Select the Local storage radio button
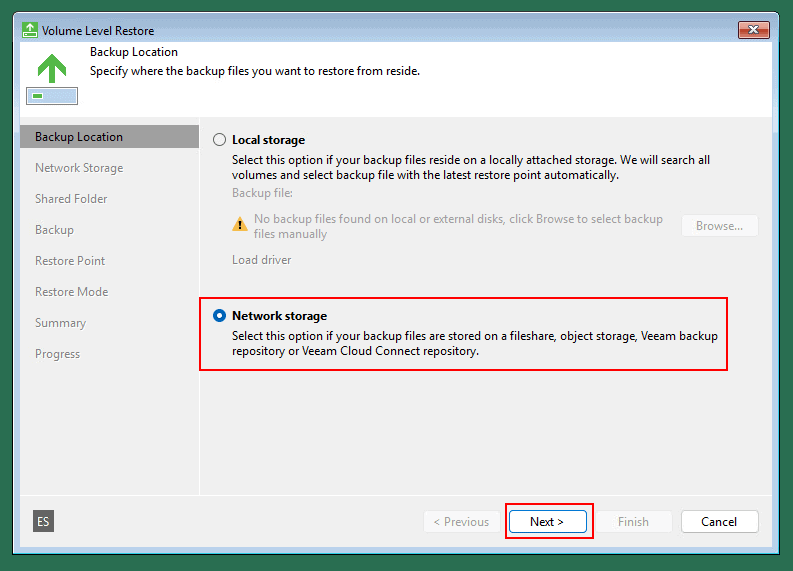The image size is (793, 571). point(220,140)
